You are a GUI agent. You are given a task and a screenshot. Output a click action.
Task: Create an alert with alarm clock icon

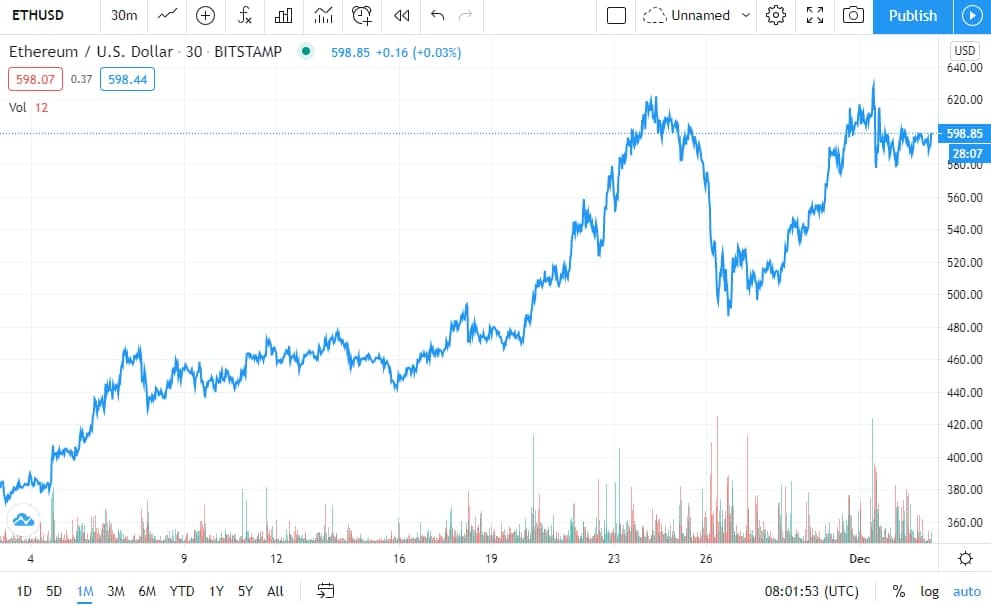click(362, 15)
